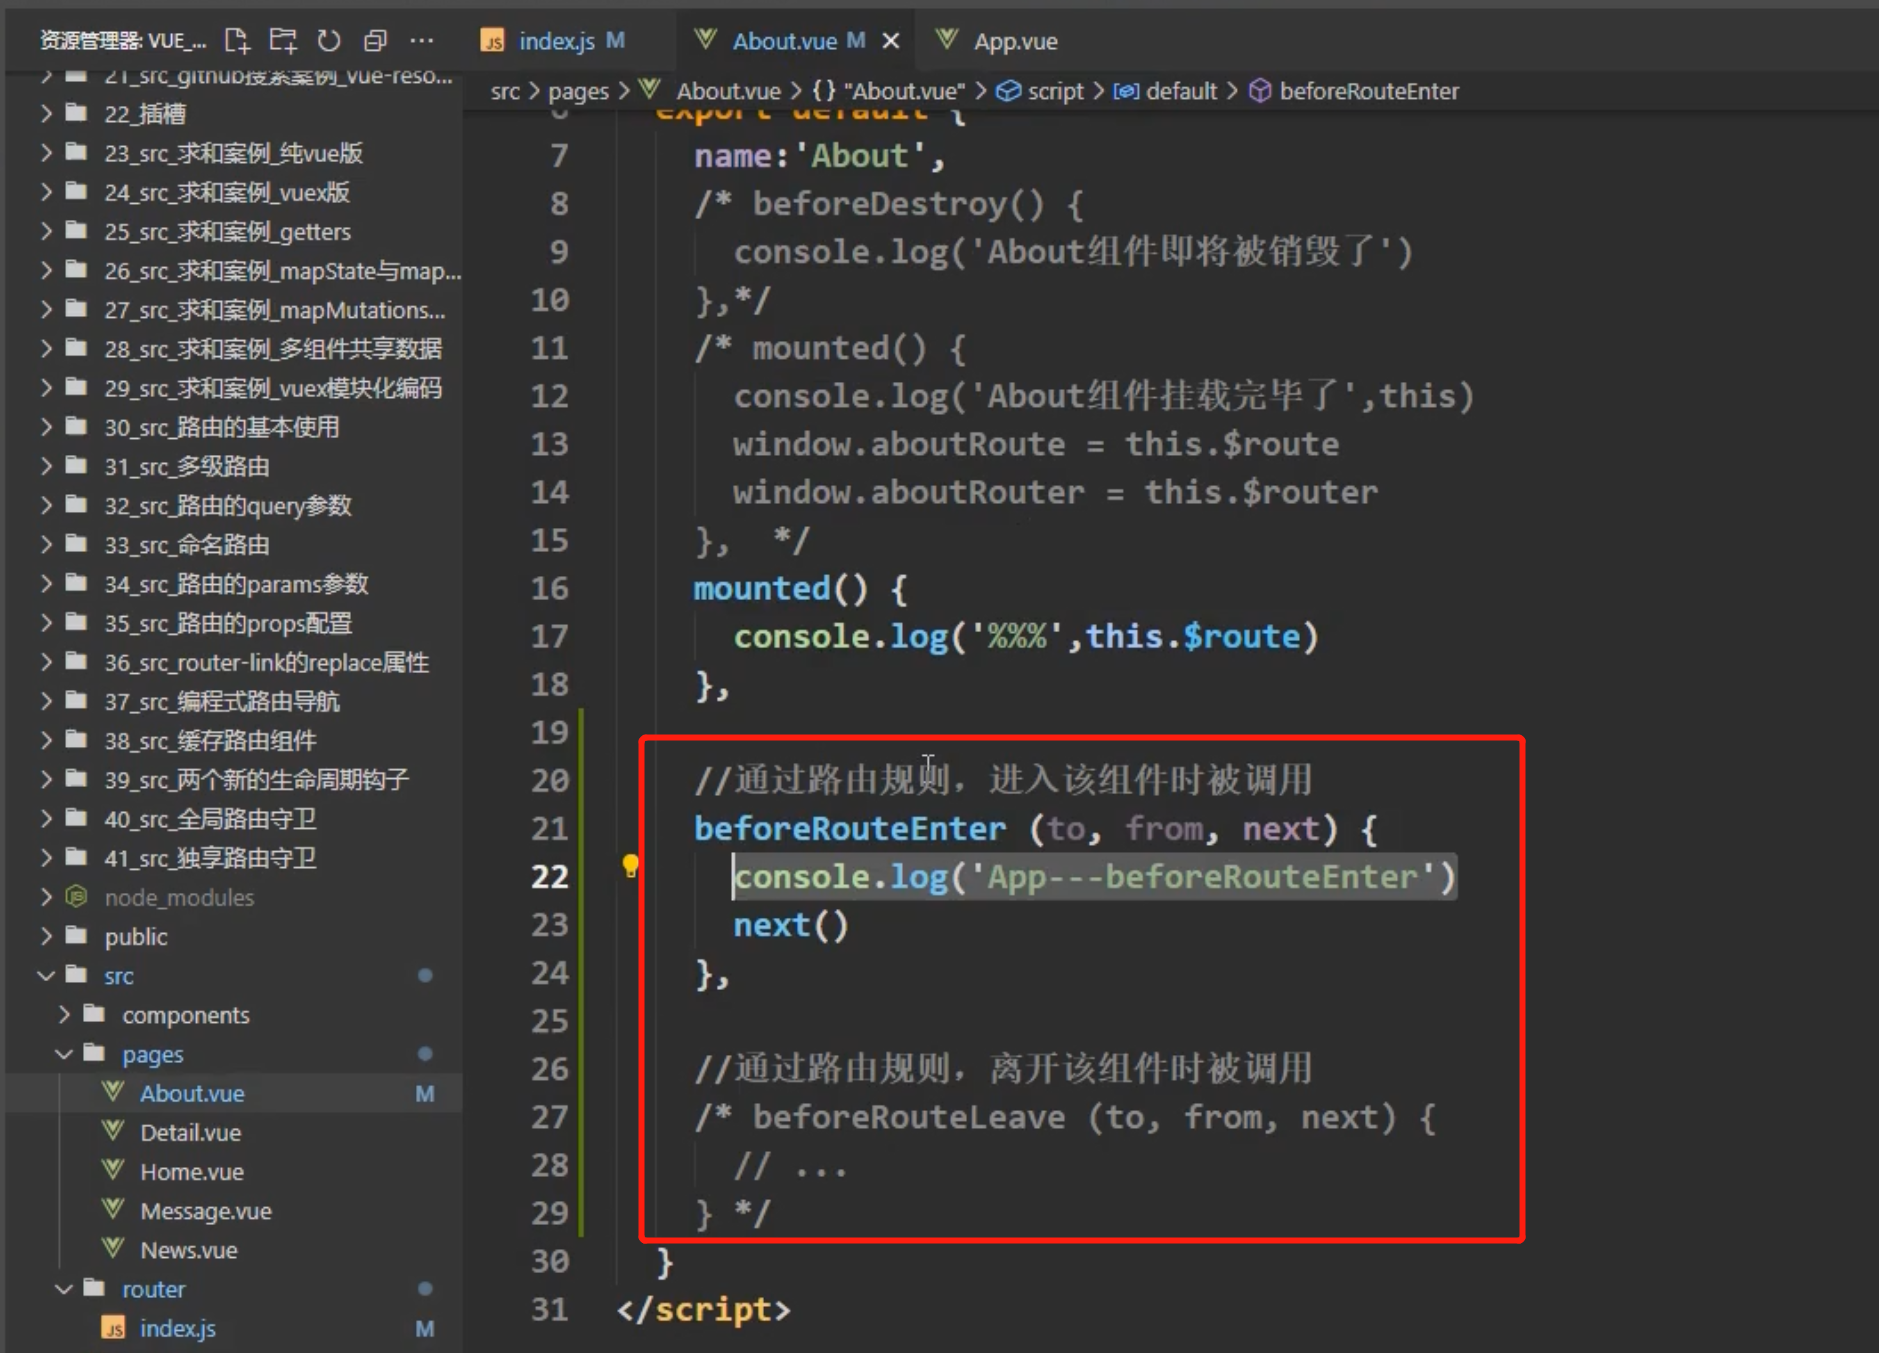Collapse the src folder
This screenshot has height=1353, width=1879.
pos(46,976)
